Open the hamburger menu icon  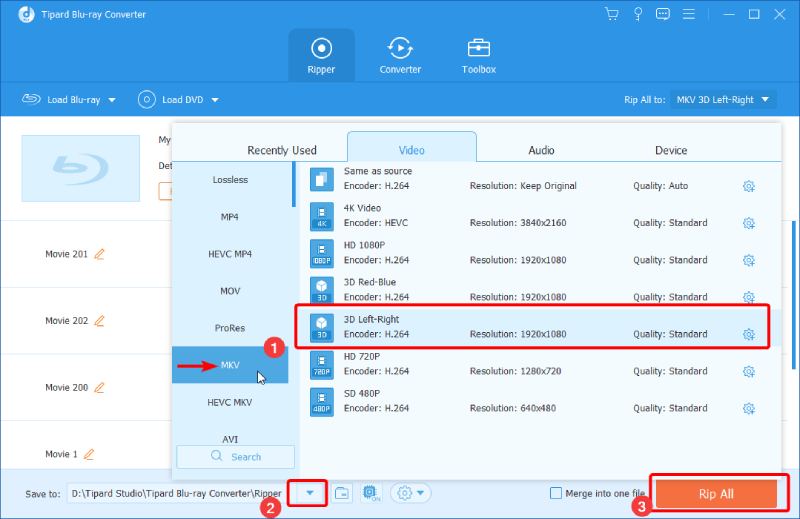tap(689, 14)
